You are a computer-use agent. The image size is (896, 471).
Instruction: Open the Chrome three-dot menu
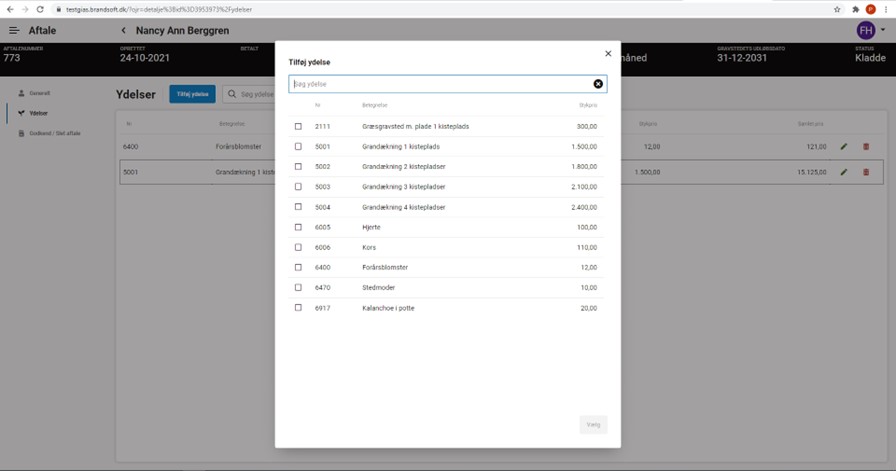click(x=886, y=9)
